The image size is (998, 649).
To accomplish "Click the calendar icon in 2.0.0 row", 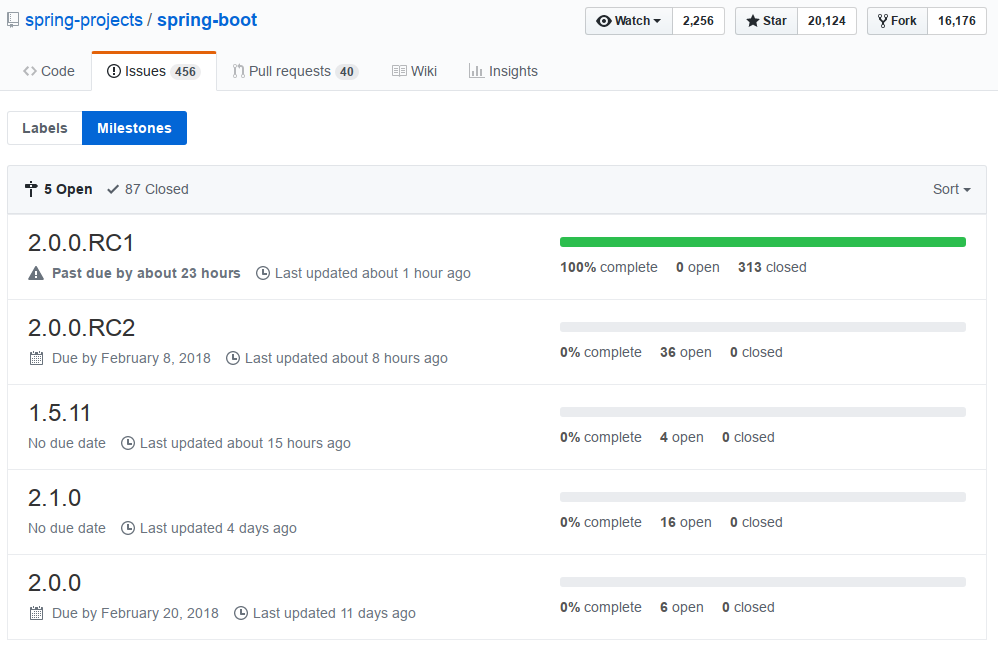I will pyautogui.click(x=37, y=613).
